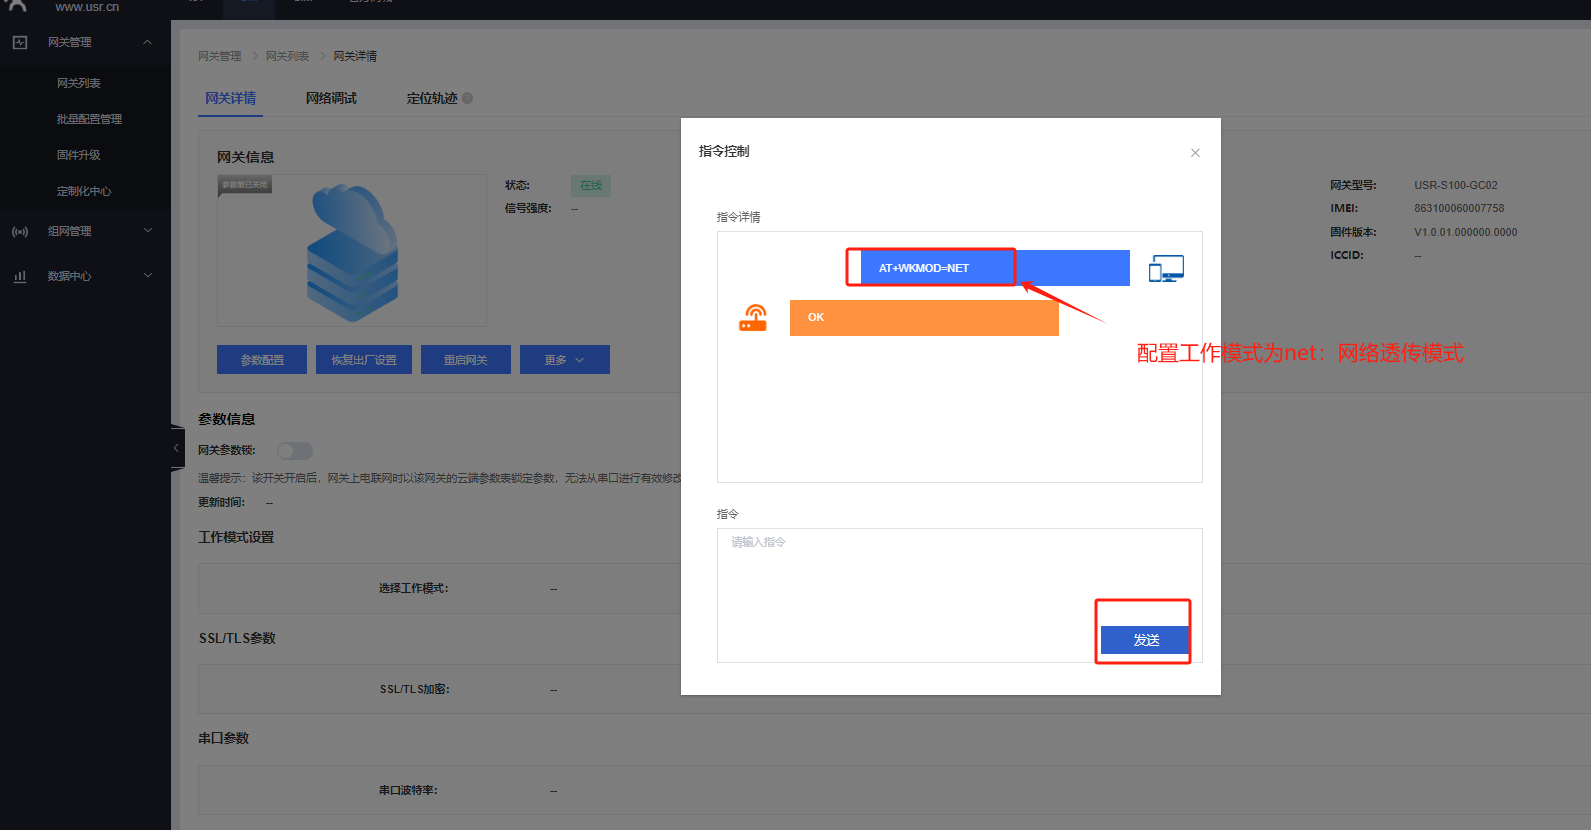Click the help icon beside 定位轨迹
1591x830 pixels.
click(468, 98)
